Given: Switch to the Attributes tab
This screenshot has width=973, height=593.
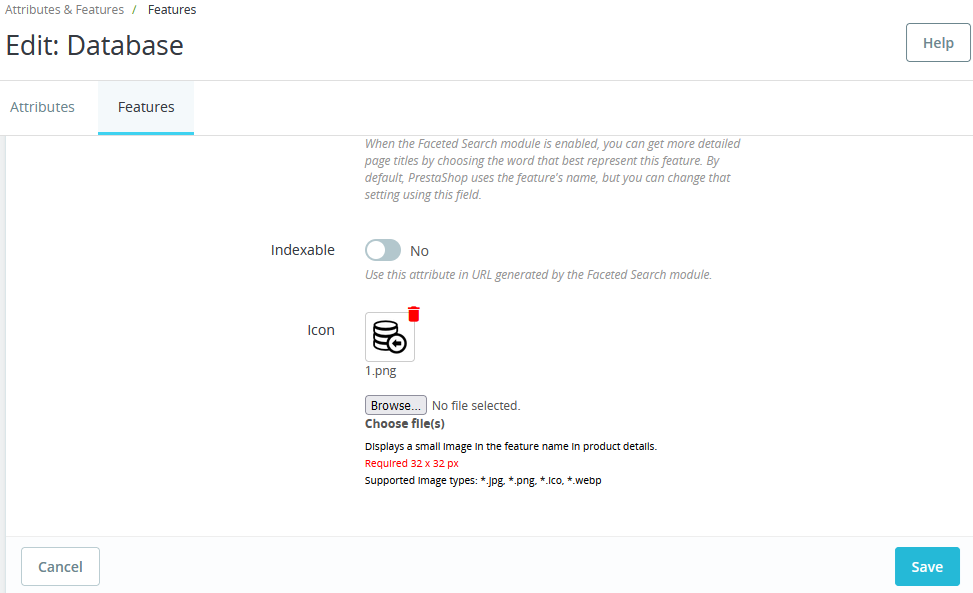Looking at the screenshot, I should click(42, 107).
